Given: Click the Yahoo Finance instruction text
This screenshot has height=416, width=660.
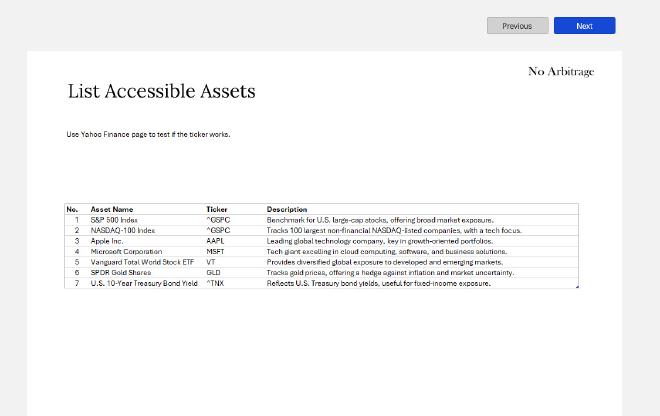Looking at the screenshot, I should tap(148, 134).
